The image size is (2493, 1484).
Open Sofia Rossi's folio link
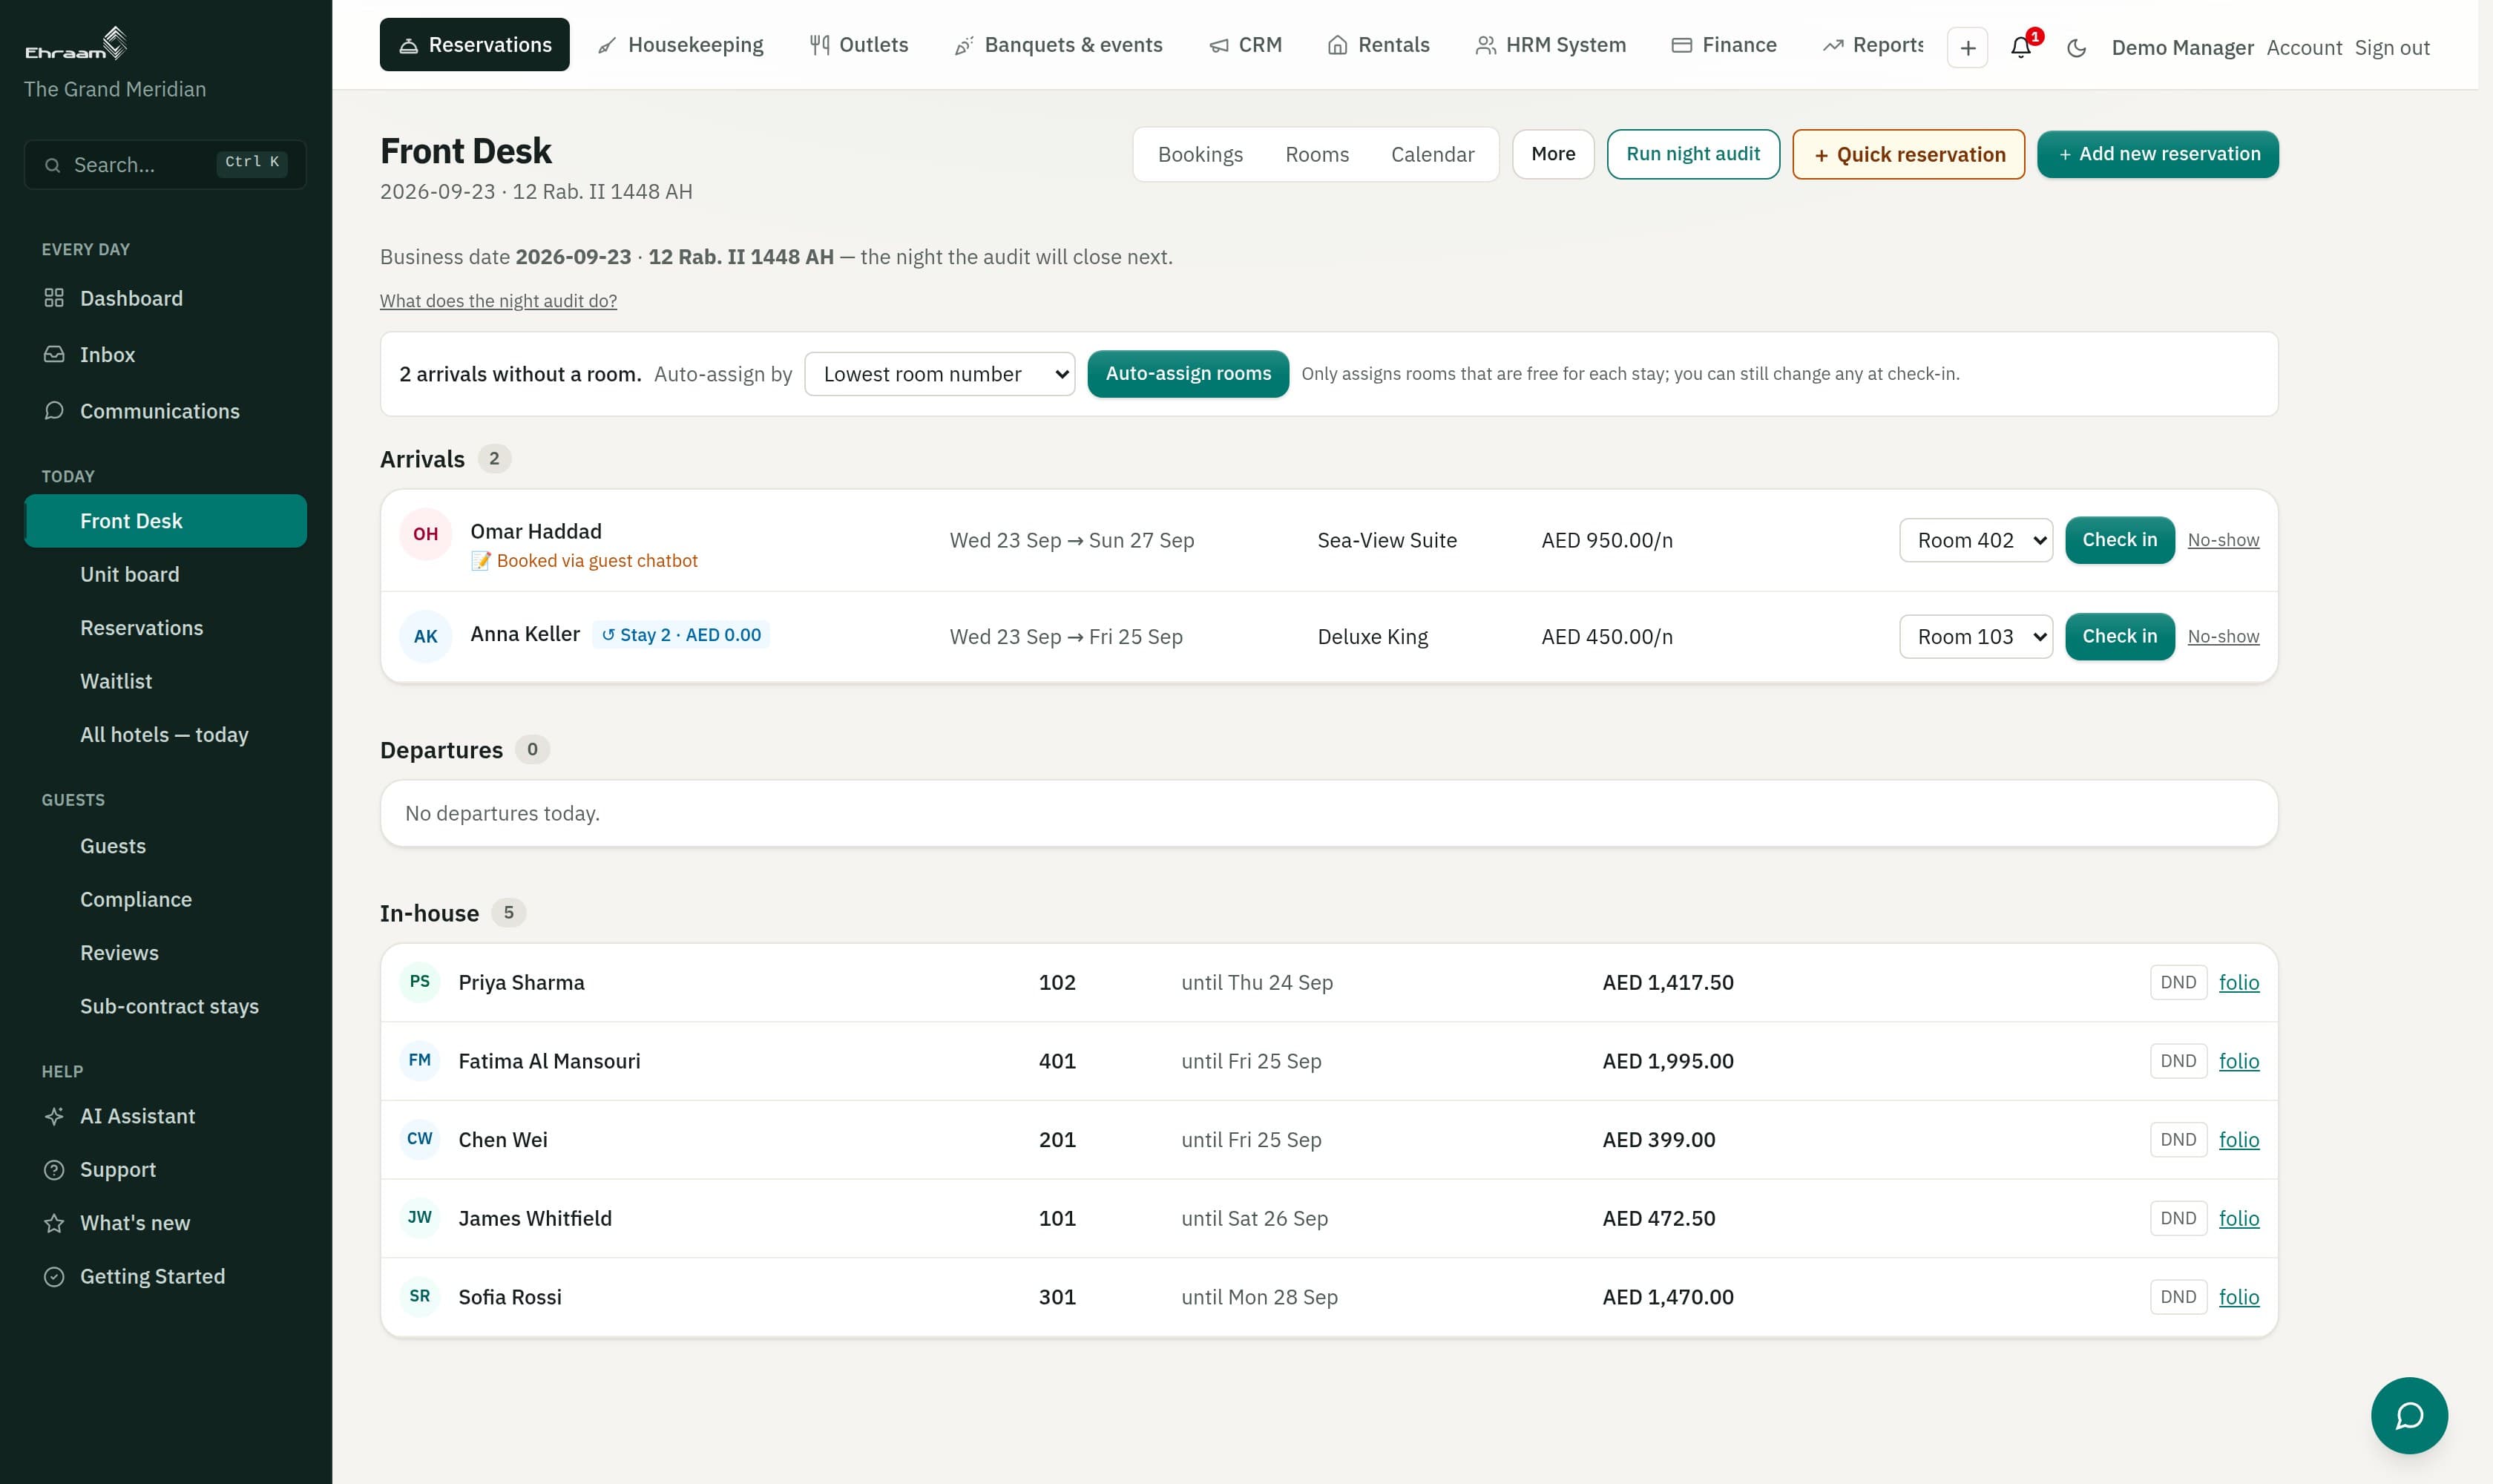[2238, 1297]
